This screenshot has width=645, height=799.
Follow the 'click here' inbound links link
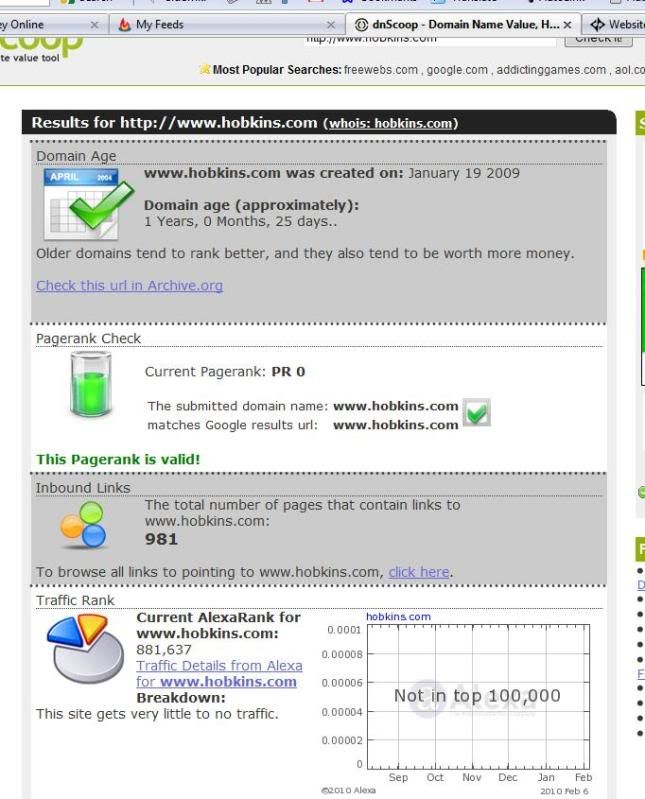[x=419, y=572]
